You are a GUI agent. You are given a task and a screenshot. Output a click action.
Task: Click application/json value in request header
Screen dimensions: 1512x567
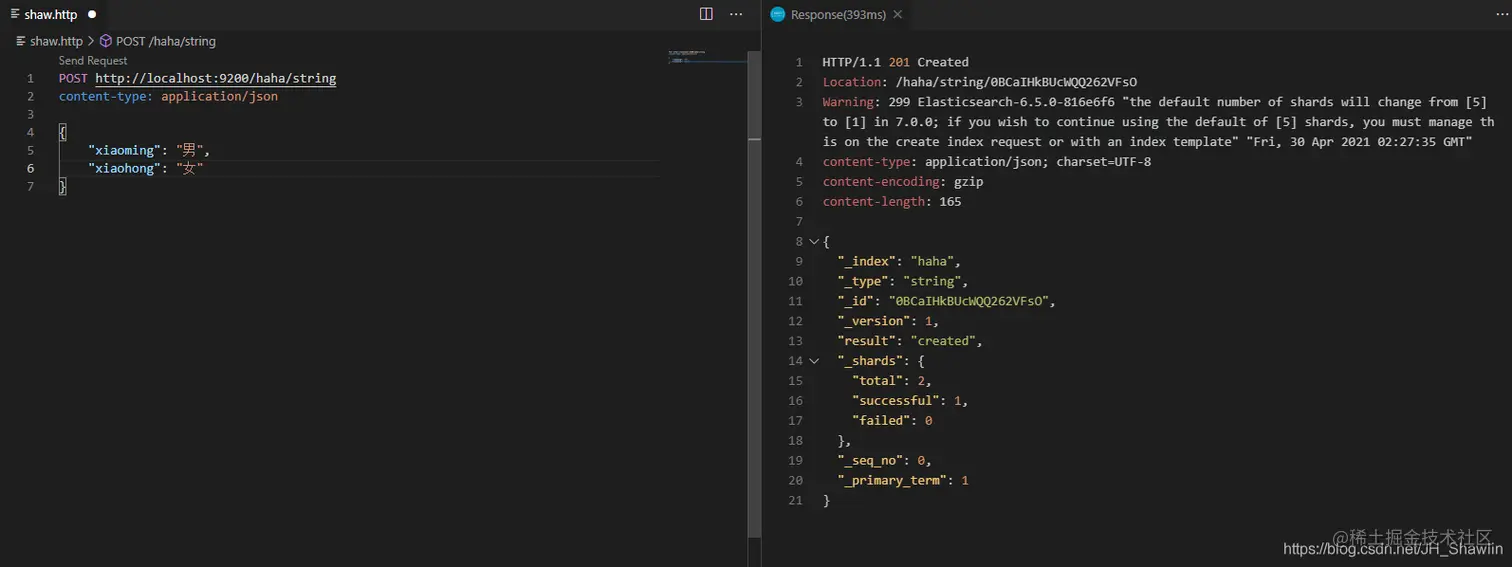point(220,96)
